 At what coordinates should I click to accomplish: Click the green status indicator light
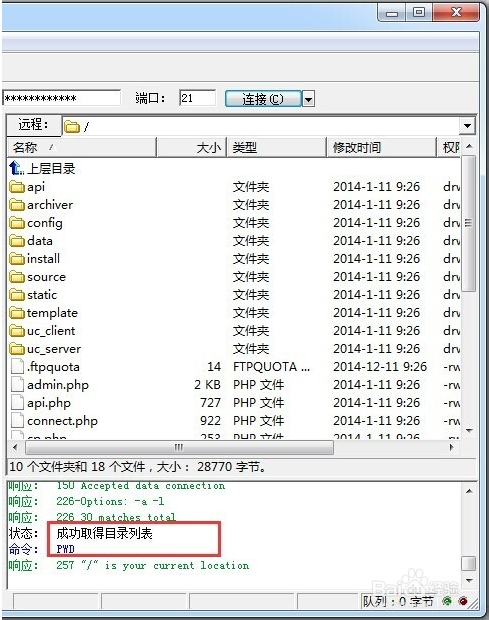point(447,601)
